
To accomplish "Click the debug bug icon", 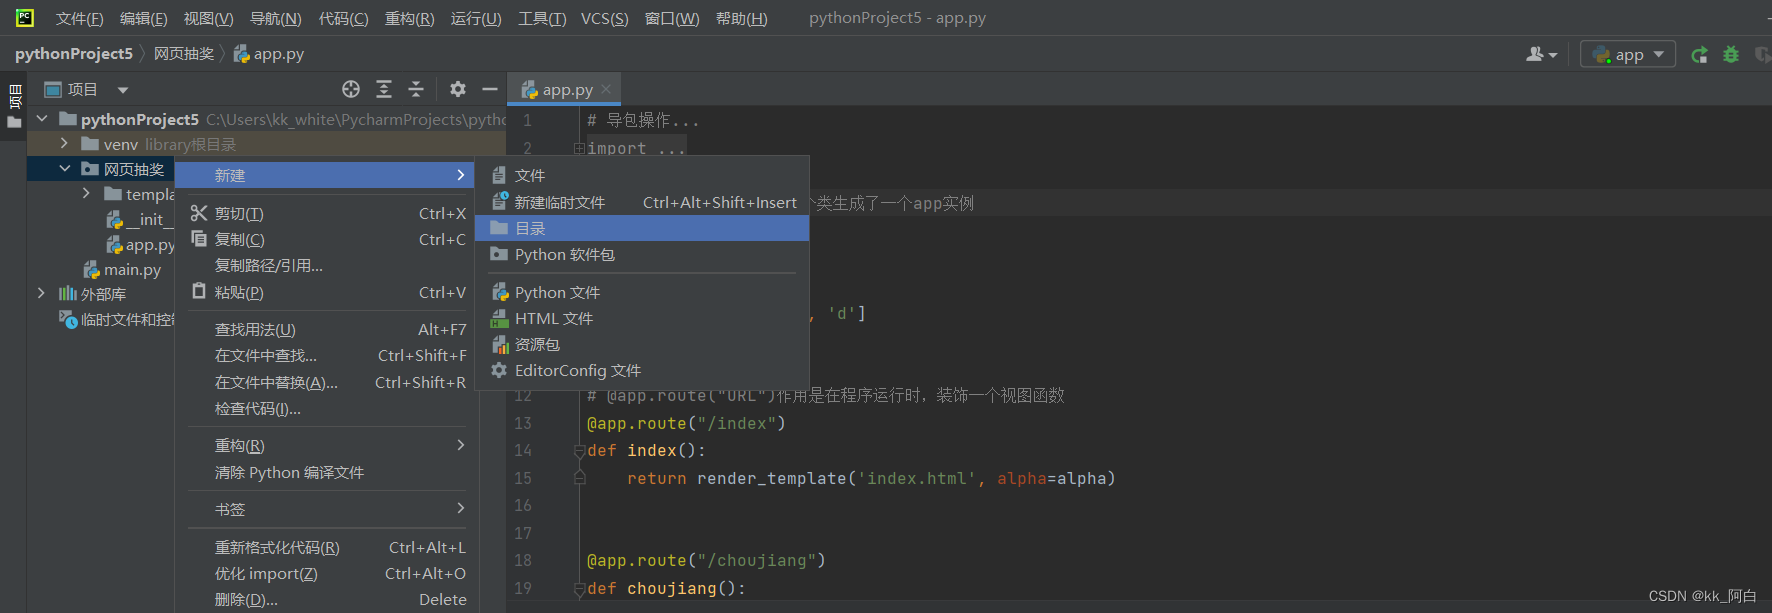I will pos(1731,54).
